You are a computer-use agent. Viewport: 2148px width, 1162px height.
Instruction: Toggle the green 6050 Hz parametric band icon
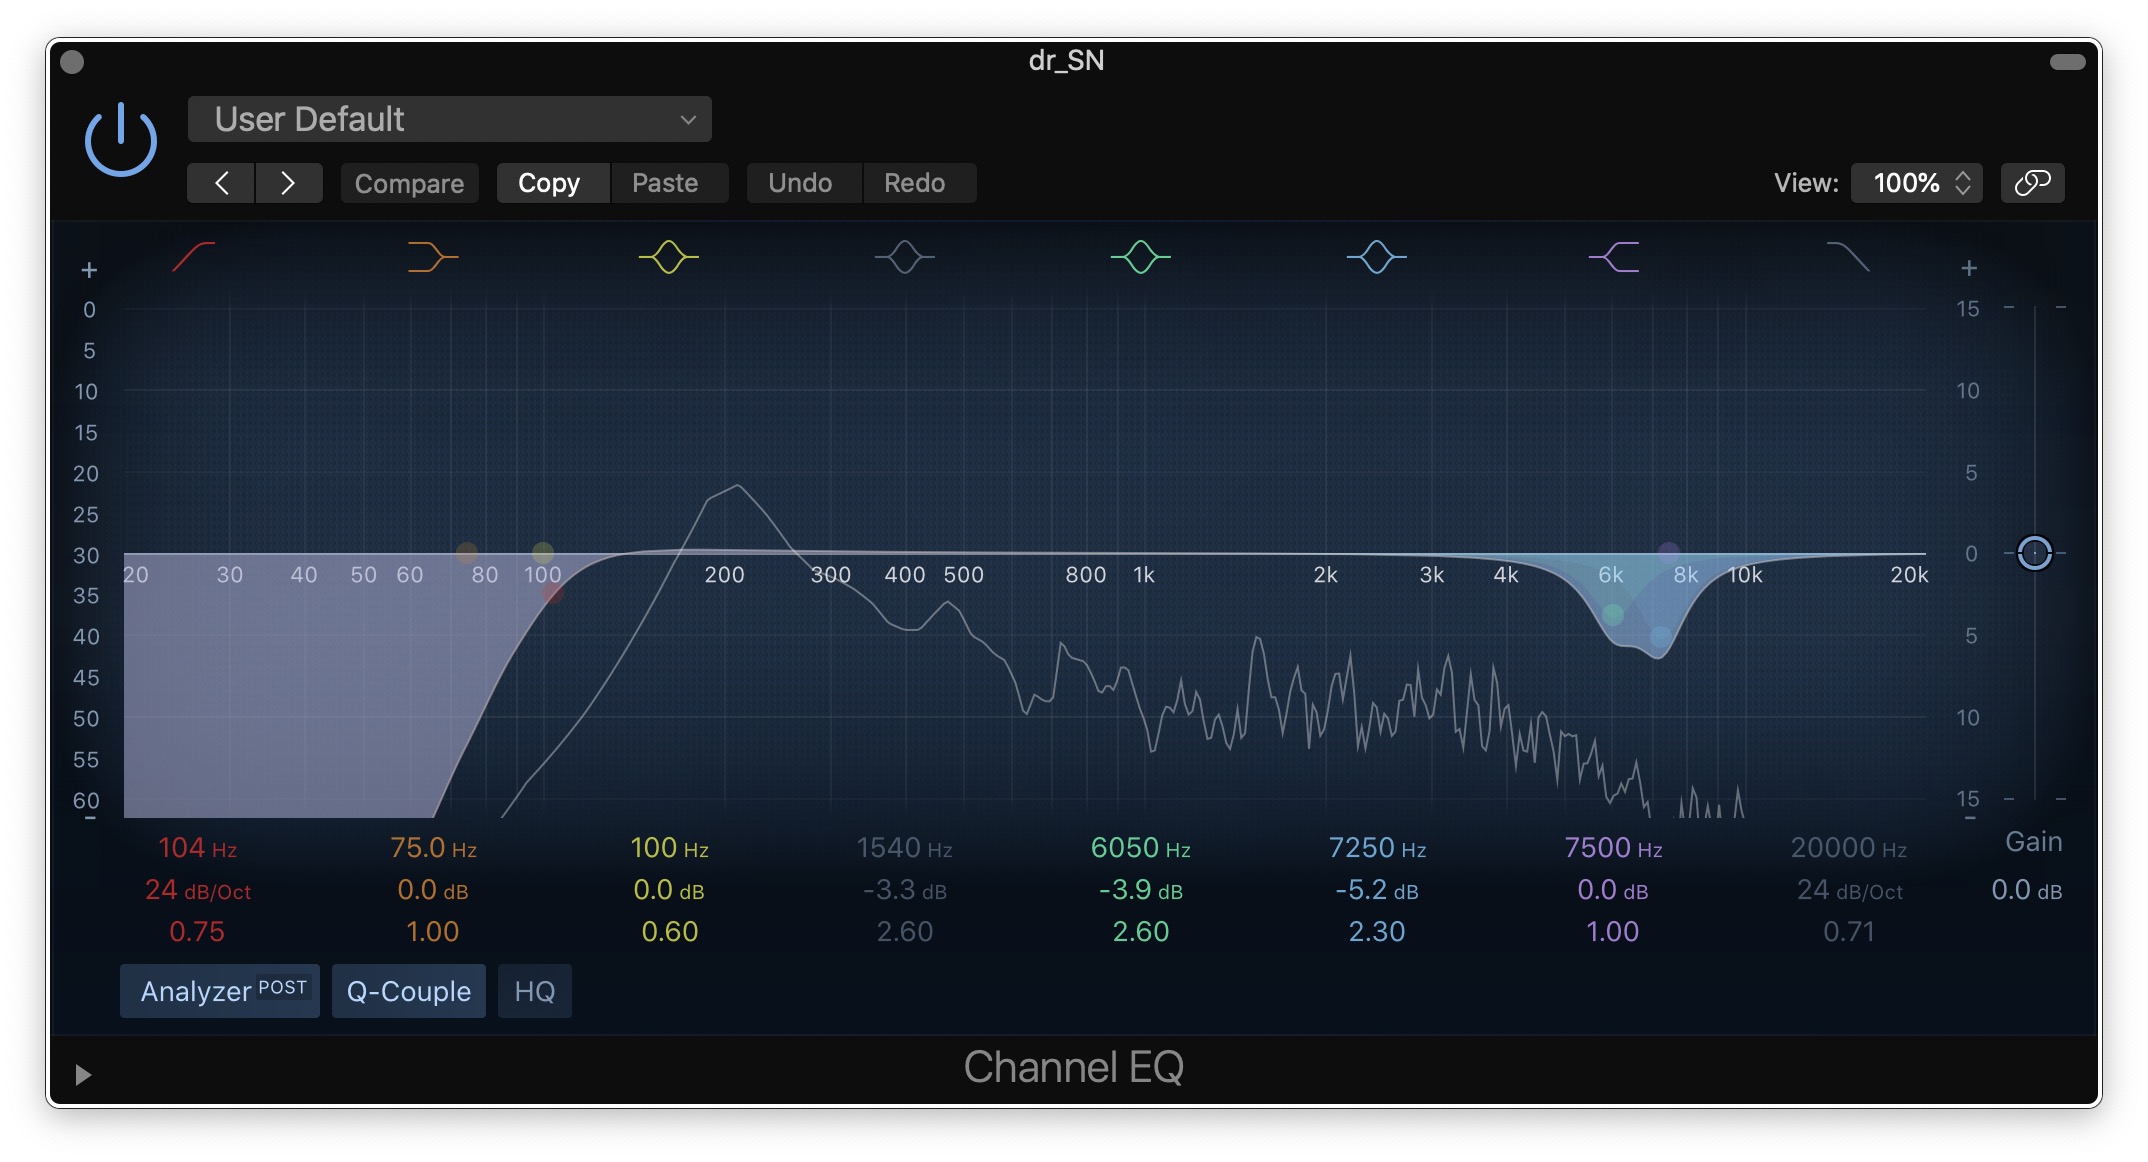(x=1140, y=257)
